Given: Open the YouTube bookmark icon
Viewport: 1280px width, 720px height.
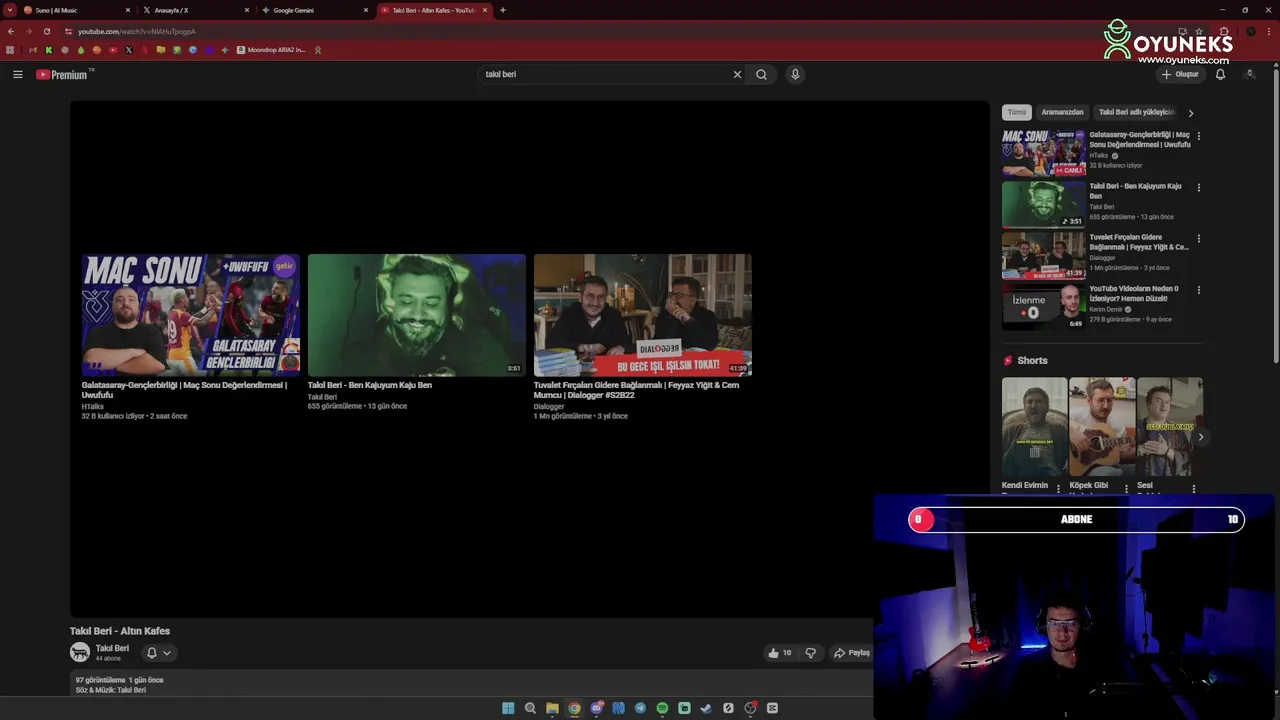Looking at the screenshot, I should (x=113, y=50).
